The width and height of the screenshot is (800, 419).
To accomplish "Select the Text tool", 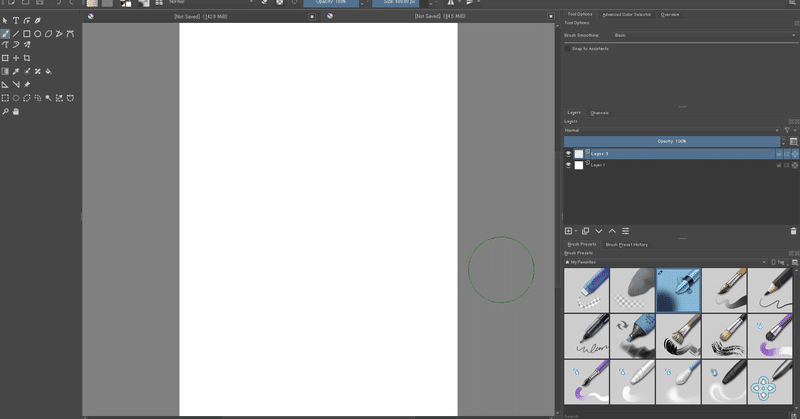I will click(16, 21).
